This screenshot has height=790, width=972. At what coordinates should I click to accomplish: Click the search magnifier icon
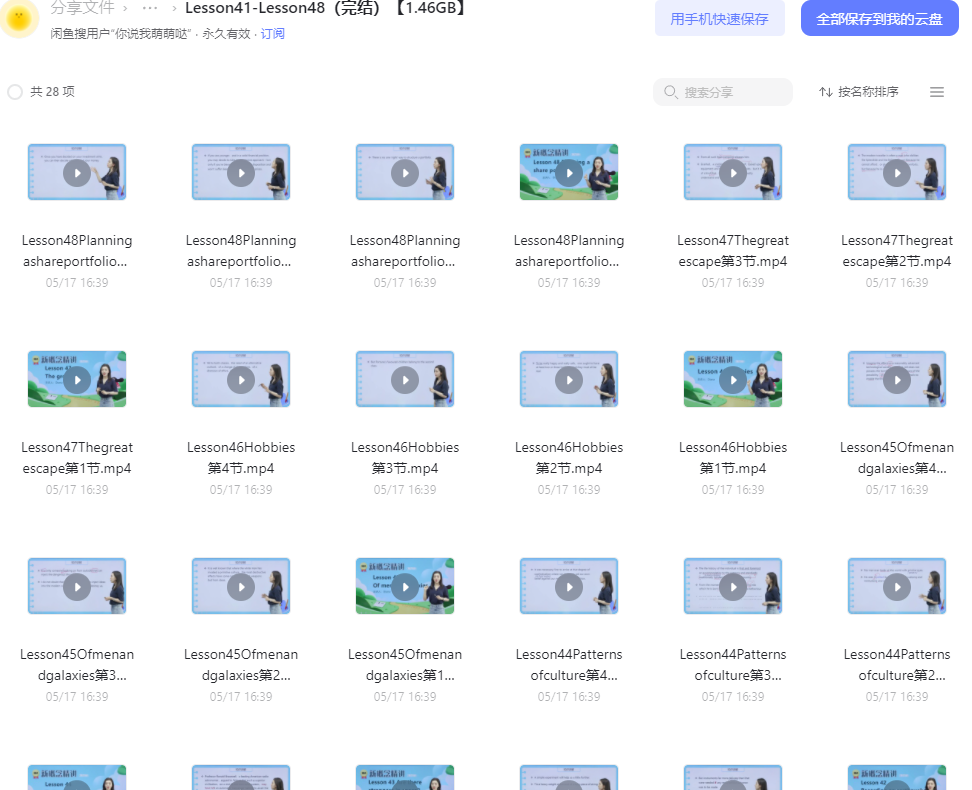pyautogui.click(x=670, y=92)
